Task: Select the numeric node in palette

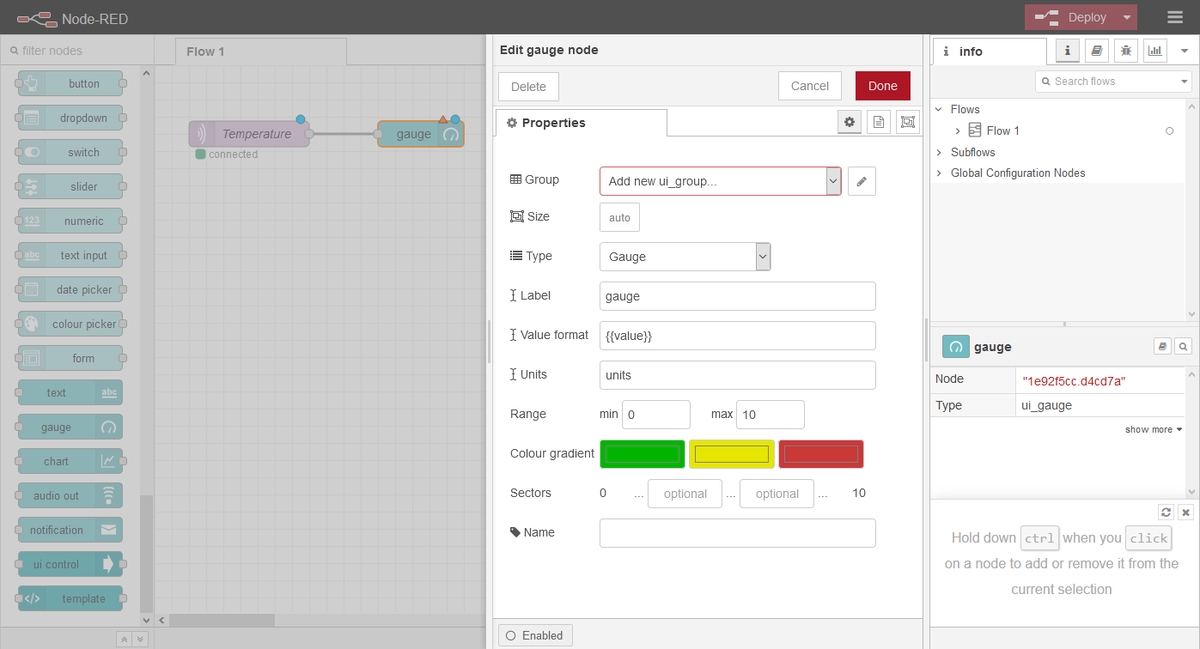Action: tap(71, 221)
